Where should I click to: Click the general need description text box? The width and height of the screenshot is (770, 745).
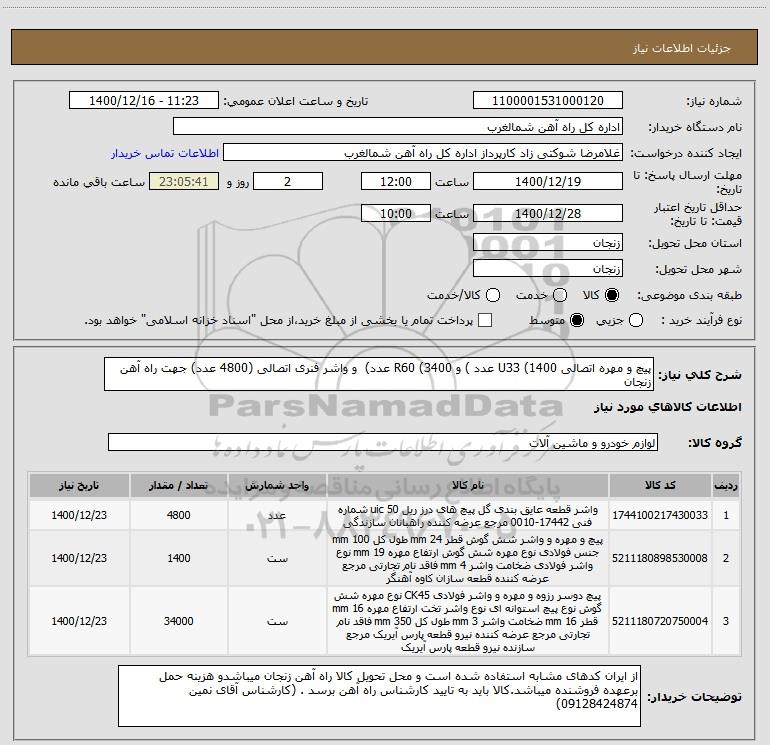point(379,374)
